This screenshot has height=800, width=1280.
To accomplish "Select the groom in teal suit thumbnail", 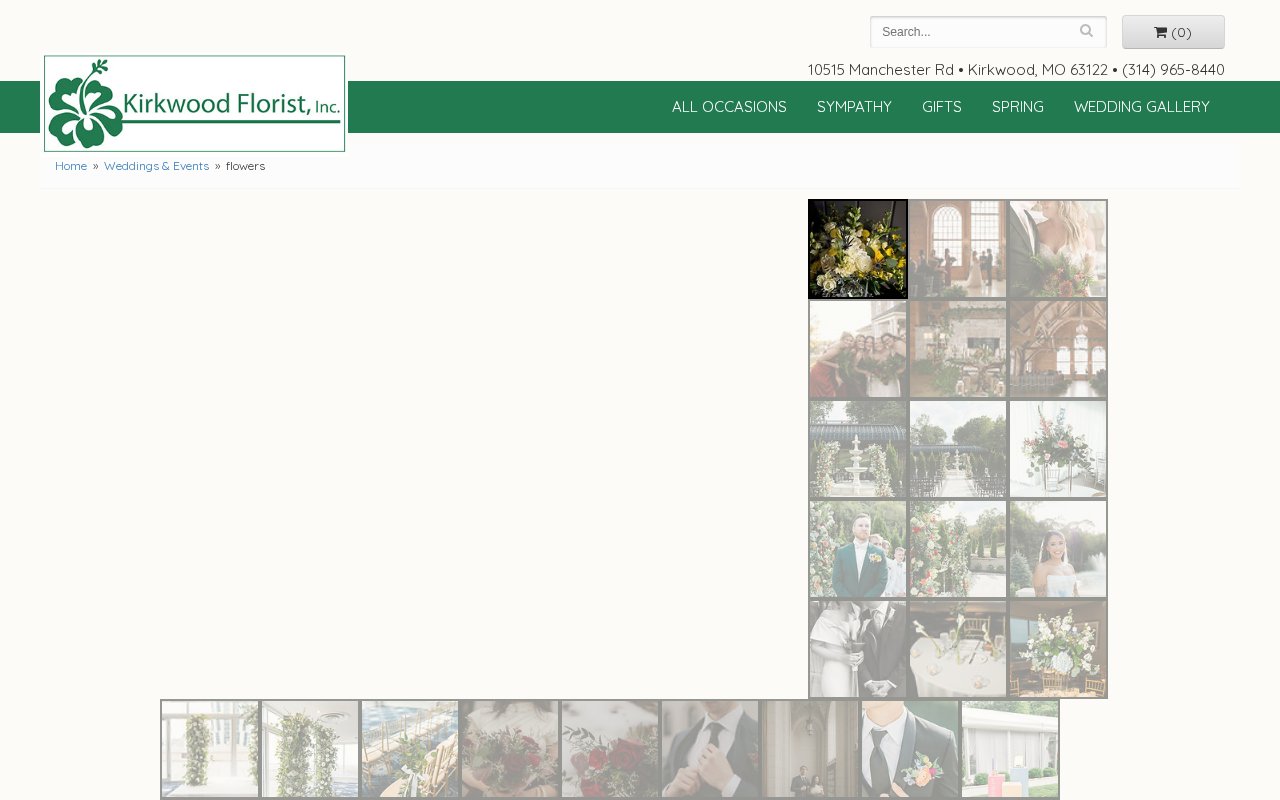I will click(x=858, y=549).
